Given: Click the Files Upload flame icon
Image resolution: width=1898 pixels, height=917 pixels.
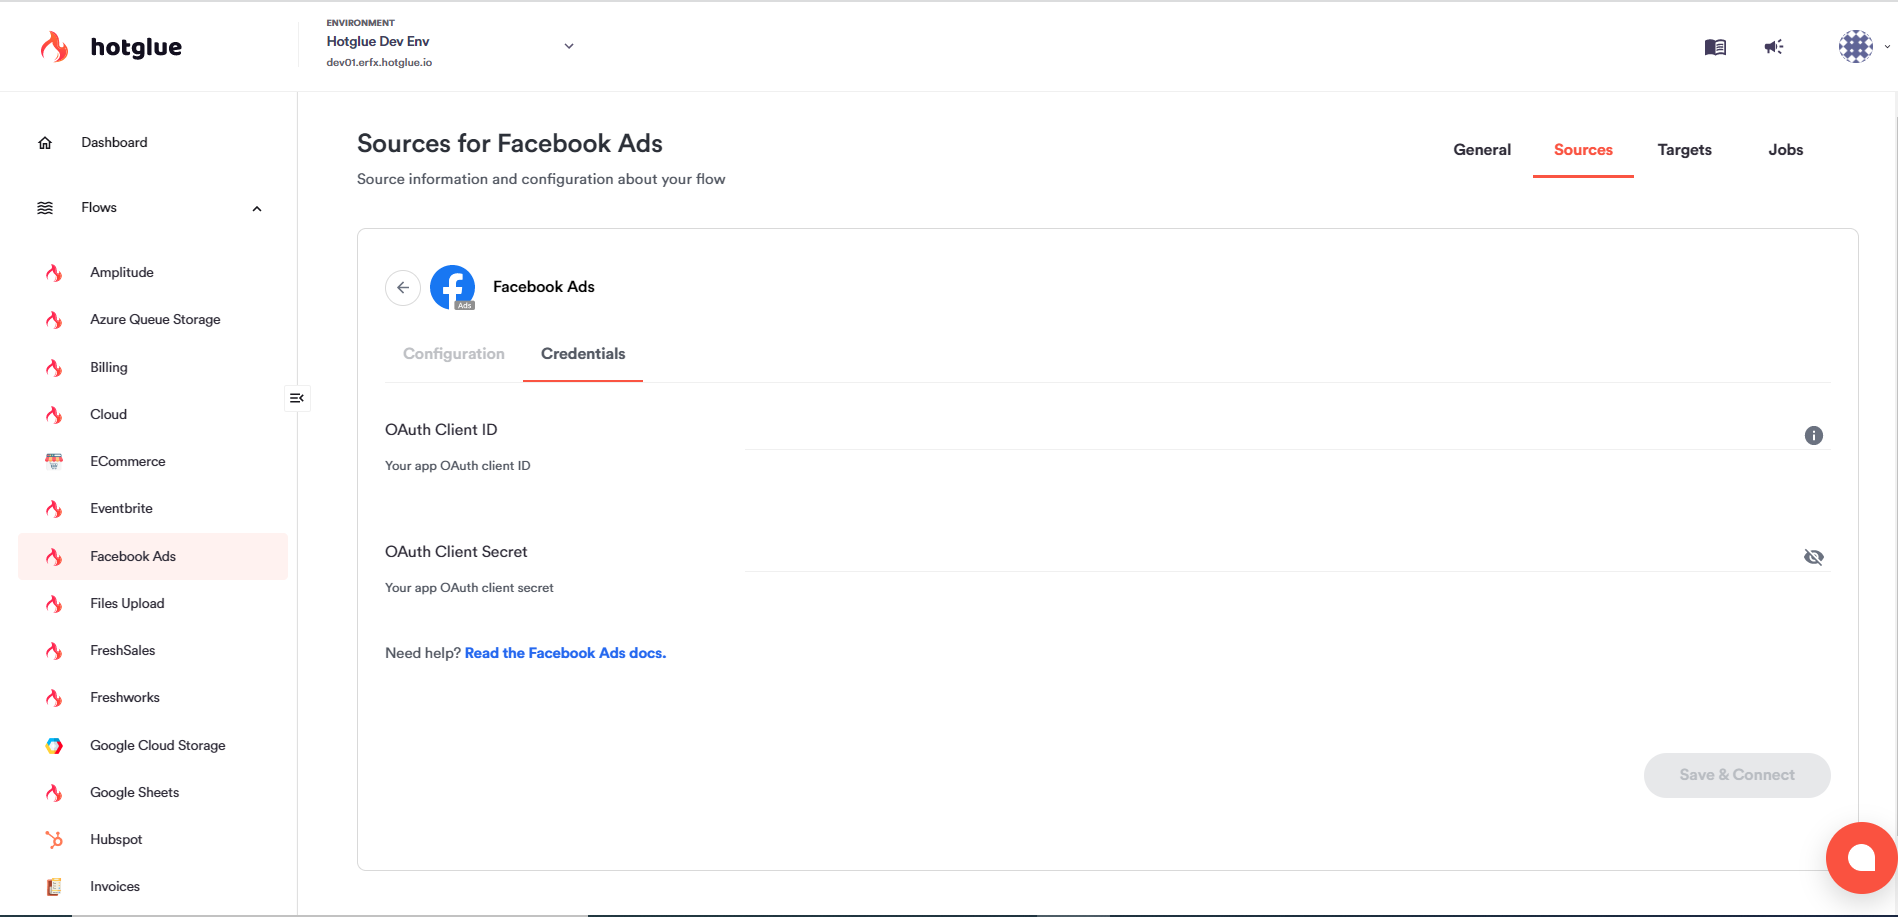Looking at the screenshot, I should pos(54,604).
